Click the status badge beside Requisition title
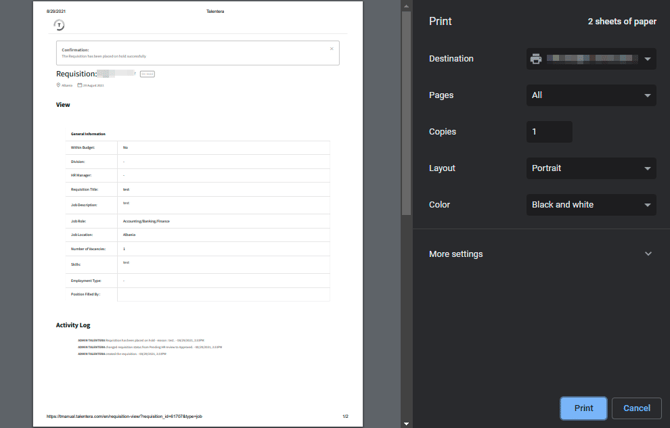This screenshot has width=670, height=428. coord(147,74)
